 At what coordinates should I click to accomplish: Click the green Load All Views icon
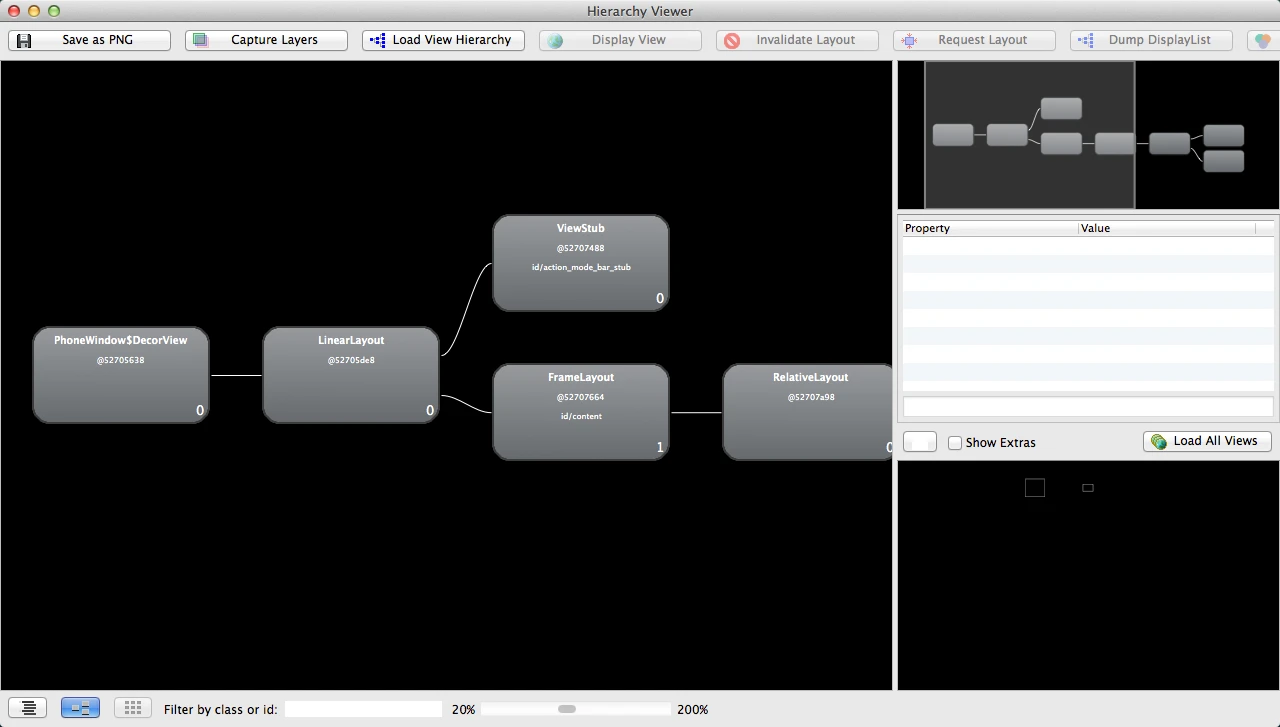1159,441
